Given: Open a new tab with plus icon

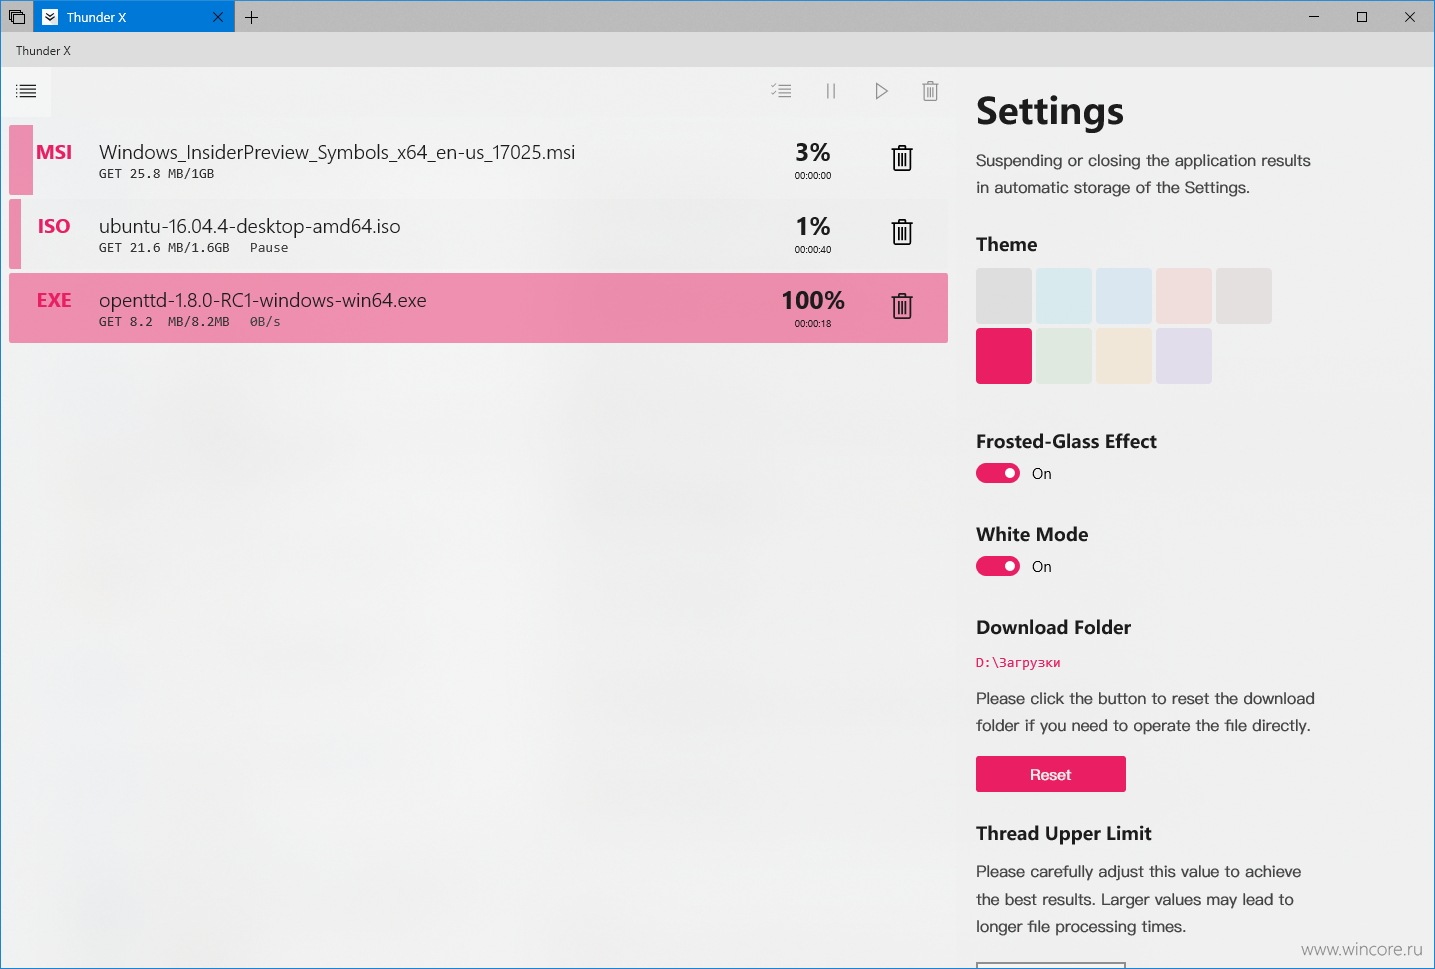Looking at the screenshot, I should pos(251,17).
